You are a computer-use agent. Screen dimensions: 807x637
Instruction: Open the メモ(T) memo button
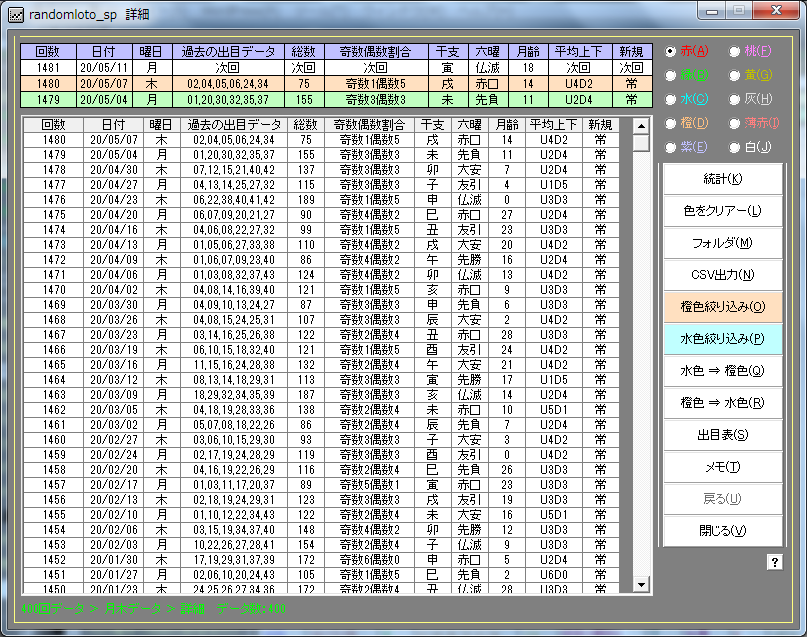click(723, 467)
